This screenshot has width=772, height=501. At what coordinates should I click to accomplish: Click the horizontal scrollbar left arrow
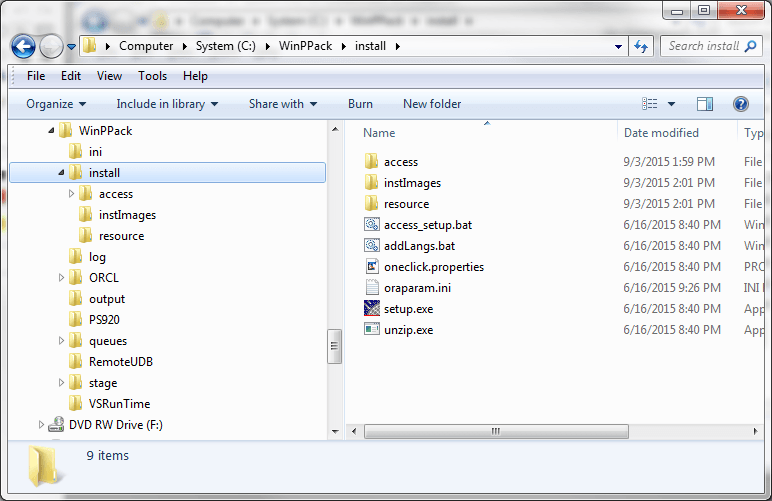354,432
